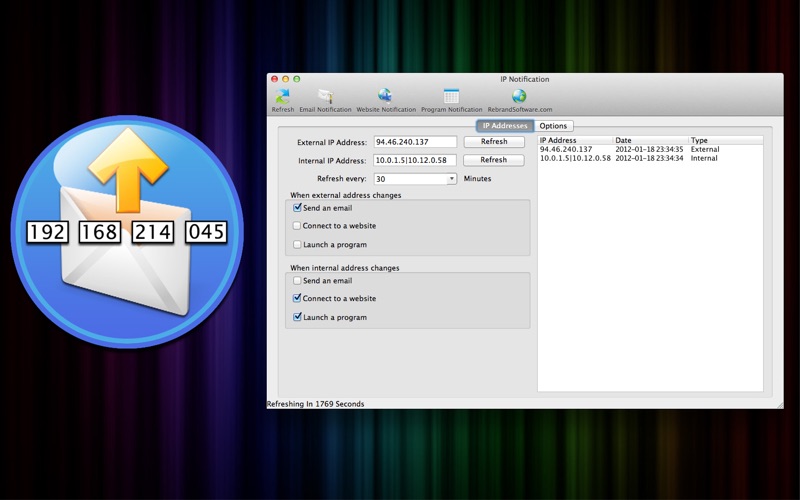Switch to the Options tab
Screen dimensions: 800x500
[553, 126]
